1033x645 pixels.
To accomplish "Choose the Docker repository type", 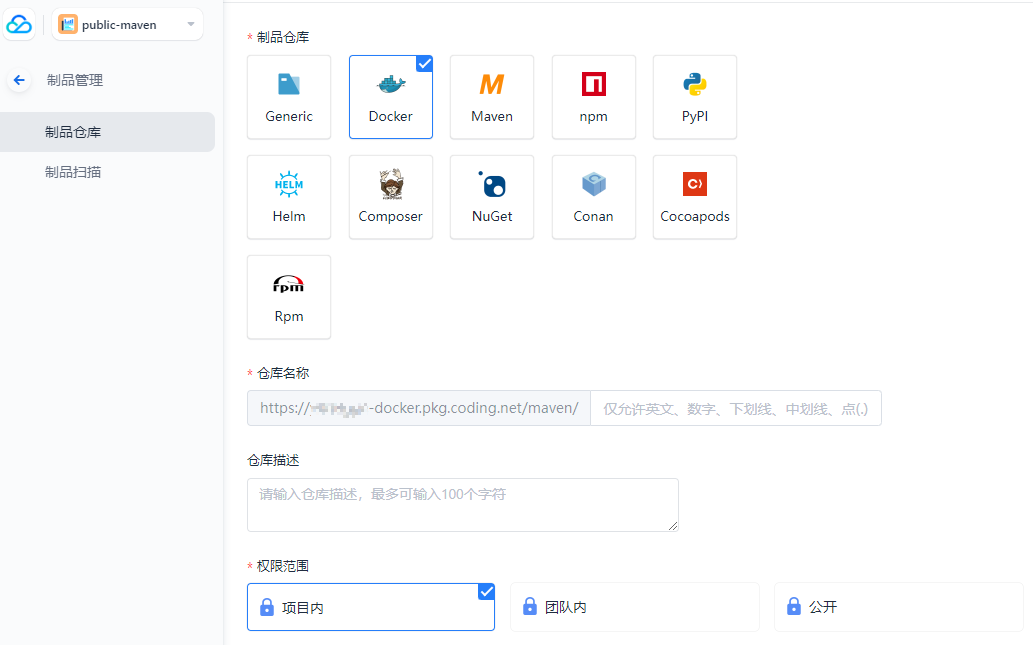I will [x=391, y=98].
